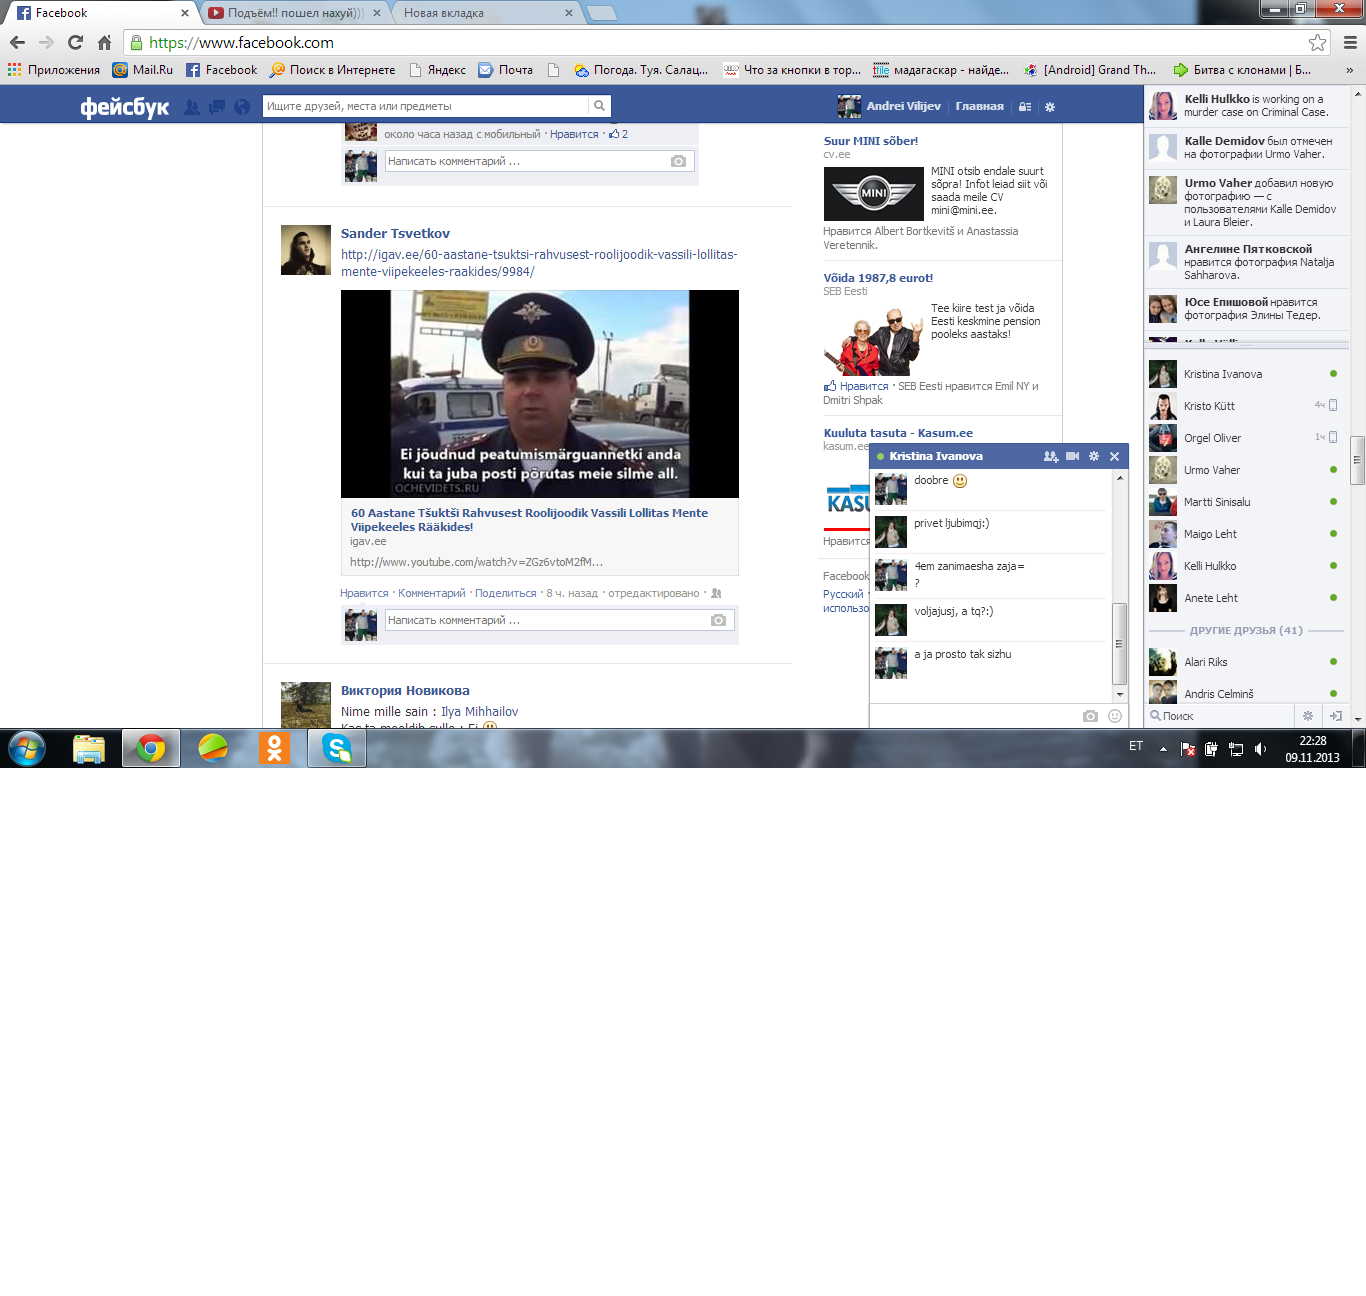Click Комментарий under Sander Tsvetkov post

[x=432, y=593]
